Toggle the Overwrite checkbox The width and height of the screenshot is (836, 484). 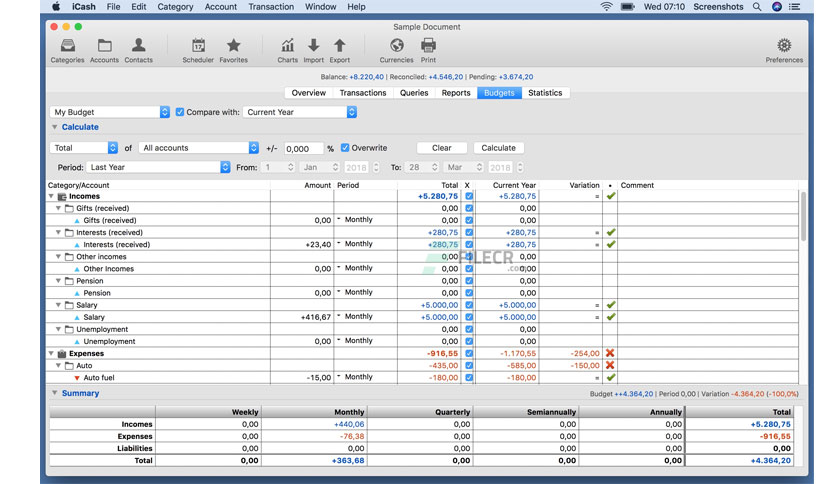(345, 148)
